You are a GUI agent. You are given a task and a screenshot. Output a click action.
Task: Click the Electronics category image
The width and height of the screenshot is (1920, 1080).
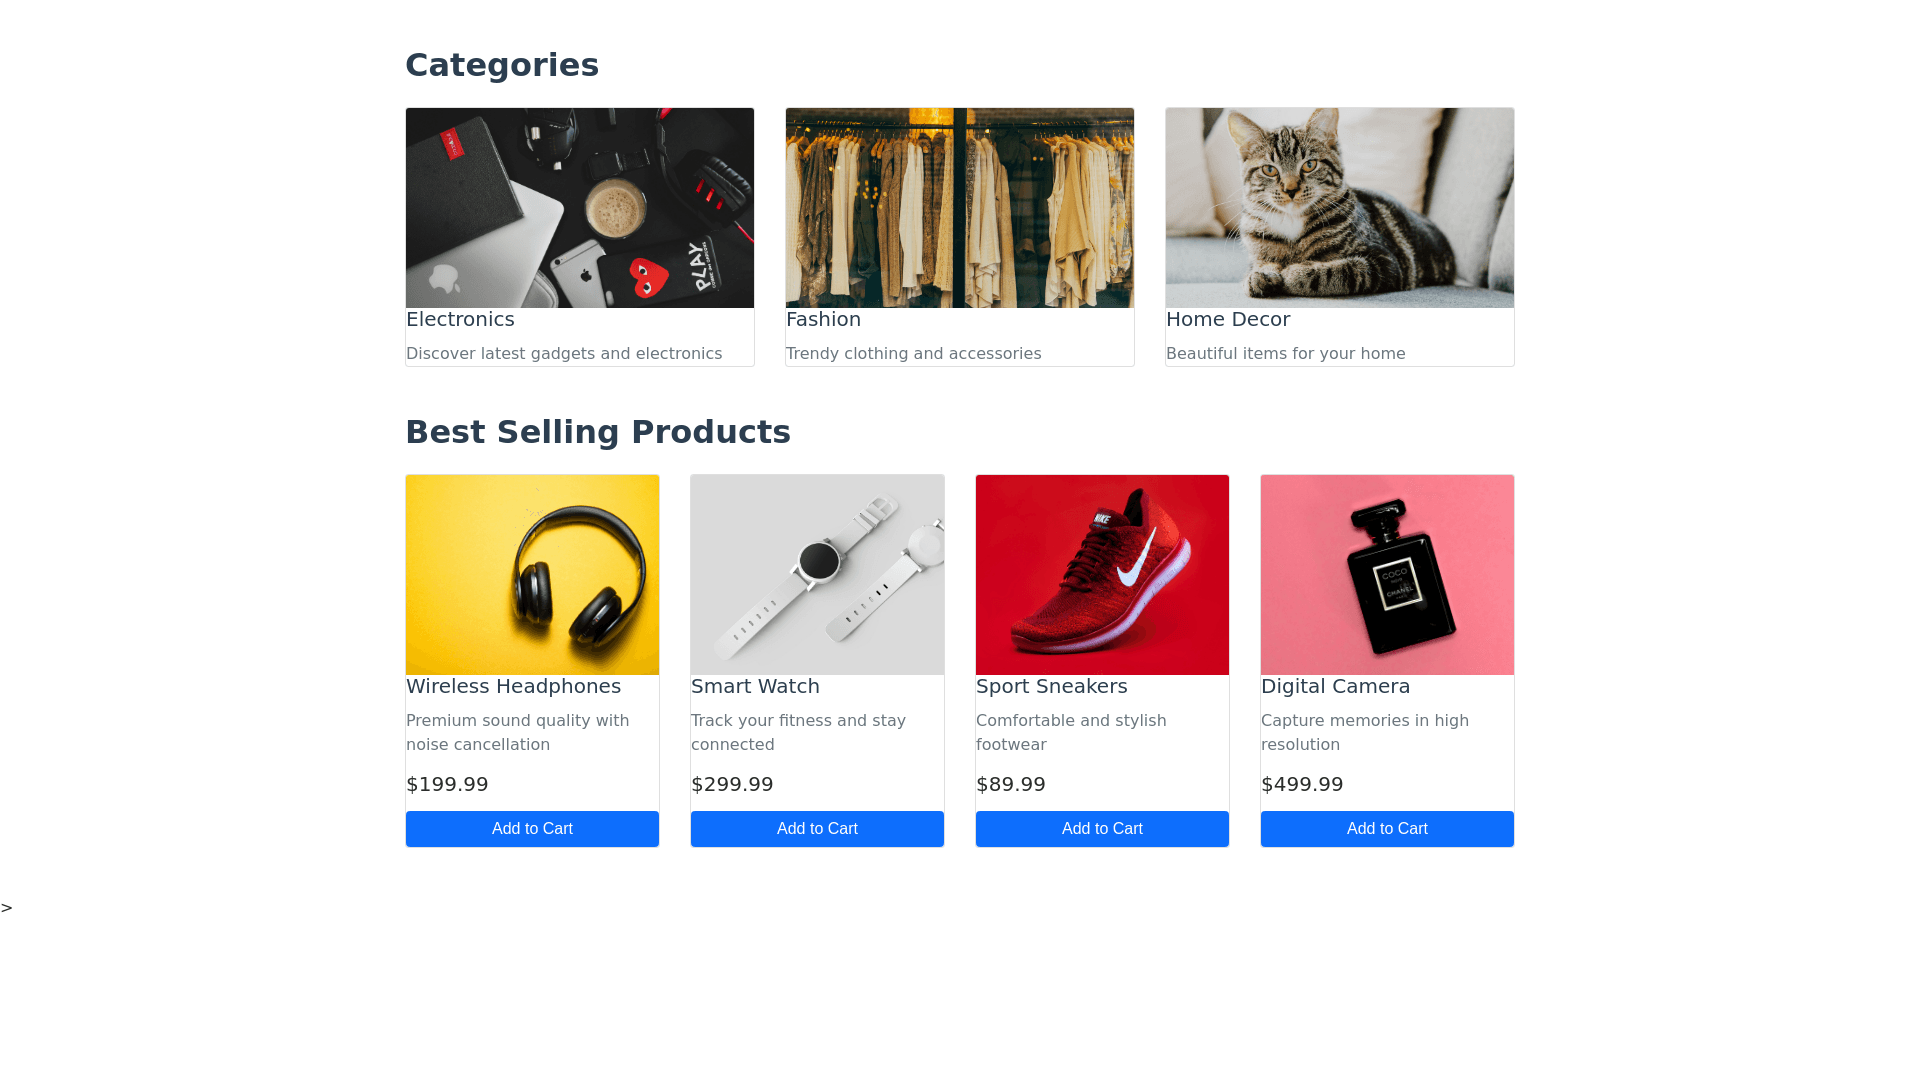pyautogui.click(x=580, y=208)
